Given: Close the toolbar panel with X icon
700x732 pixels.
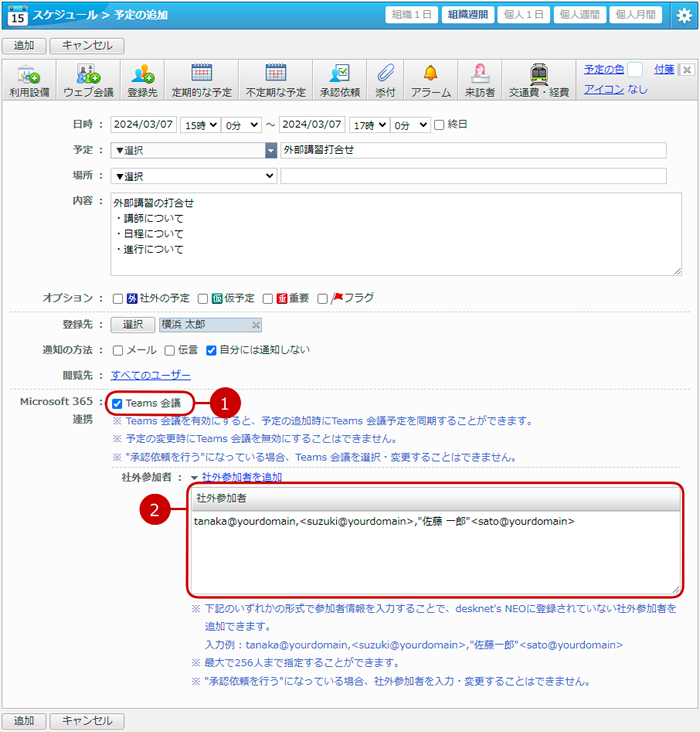Looking at the screenshot, I should (686, 70).
